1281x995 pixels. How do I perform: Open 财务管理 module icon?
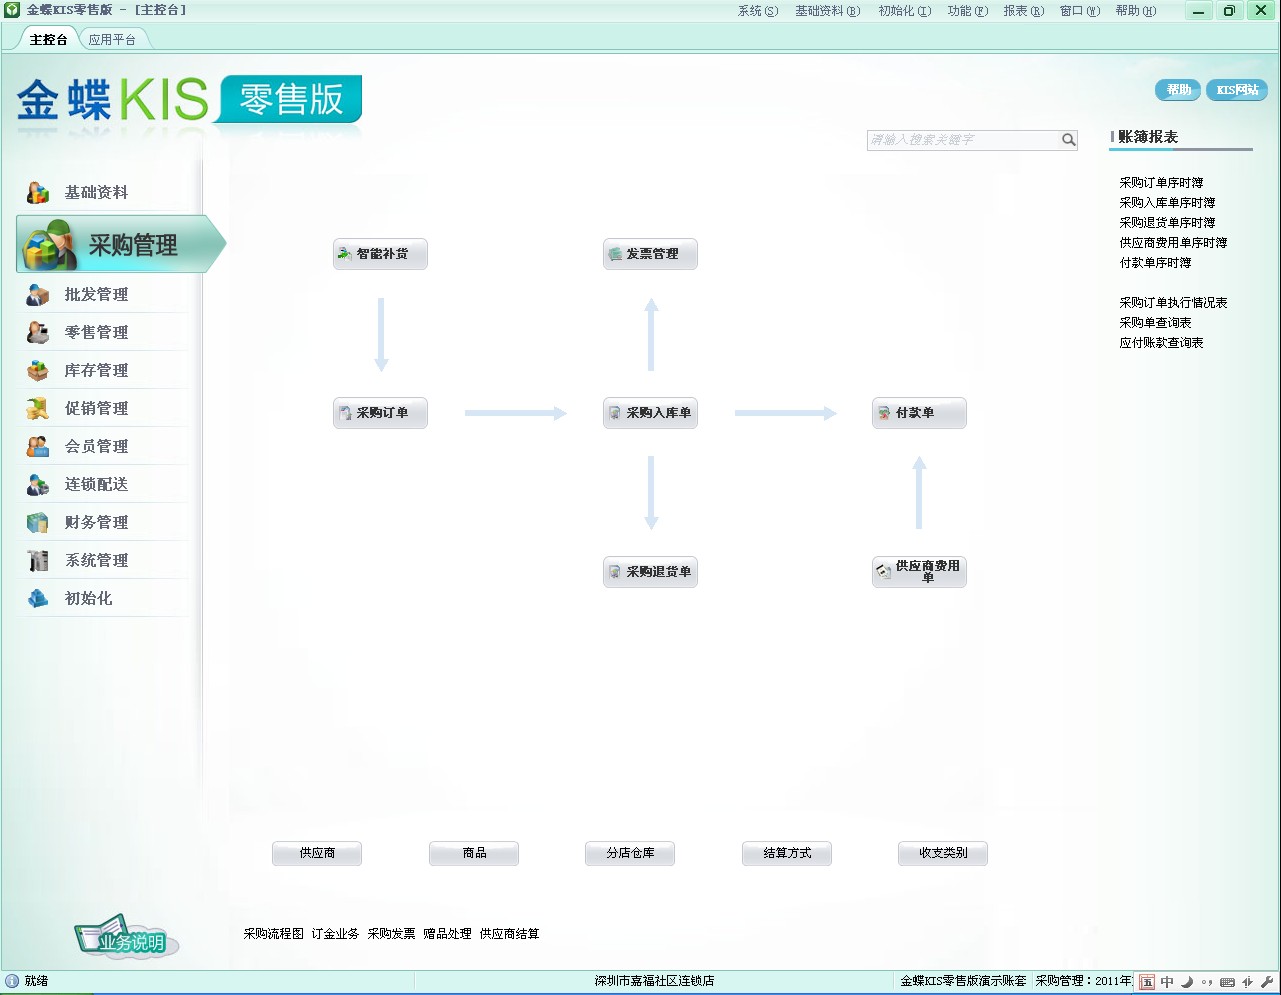click(x=38, y=522)
